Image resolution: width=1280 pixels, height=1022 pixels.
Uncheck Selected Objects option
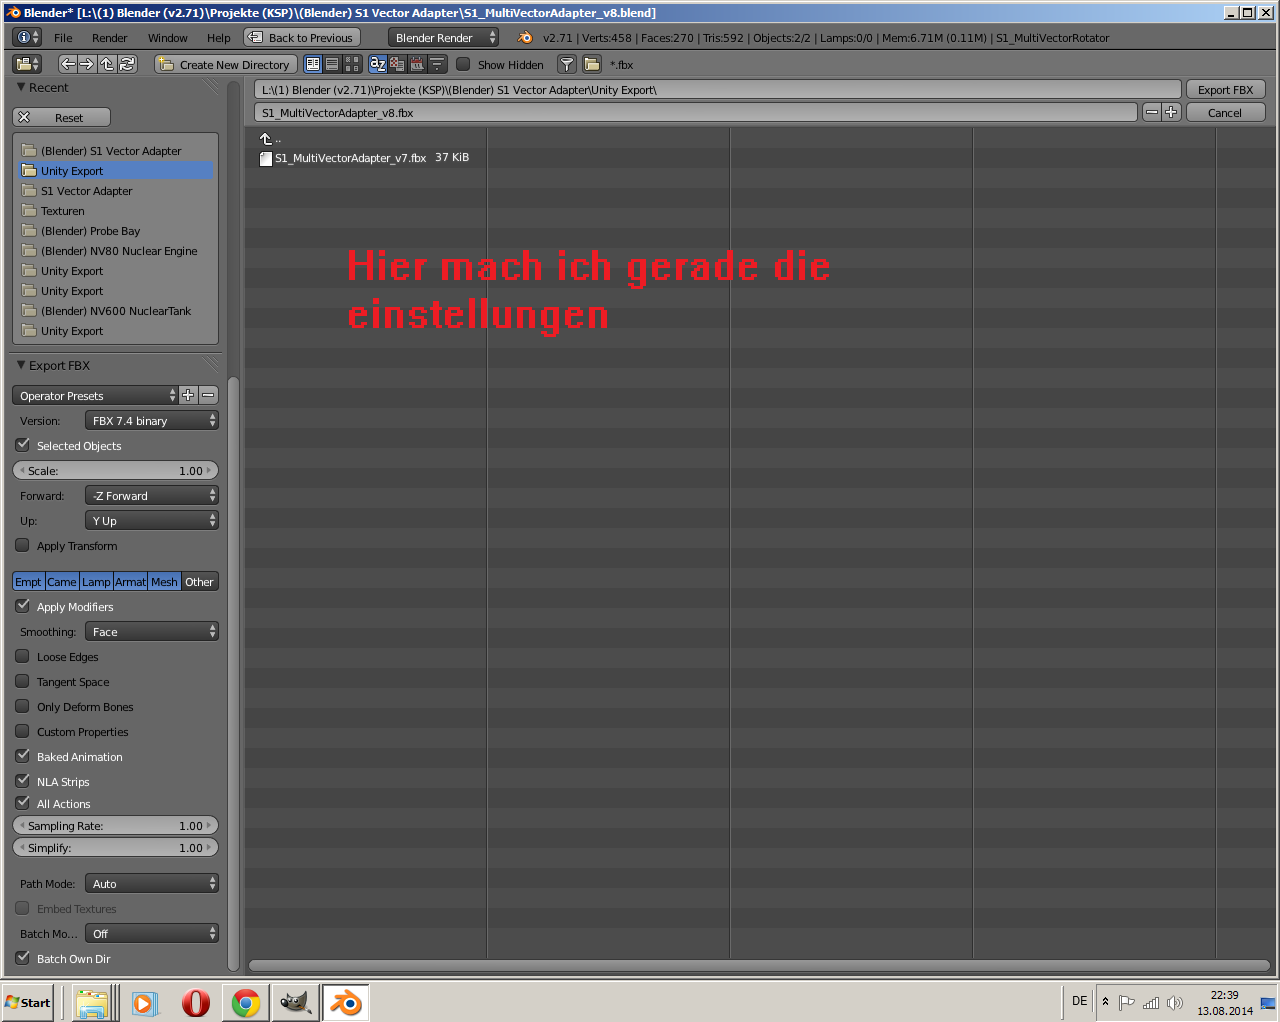(23, 445)
